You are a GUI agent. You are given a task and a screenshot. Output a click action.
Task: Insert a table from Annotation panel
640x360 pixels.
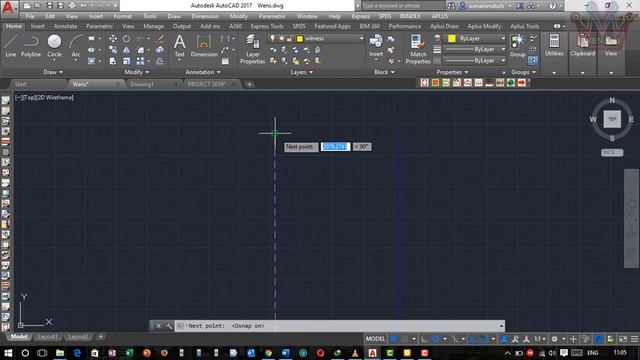tap(225, 61)
